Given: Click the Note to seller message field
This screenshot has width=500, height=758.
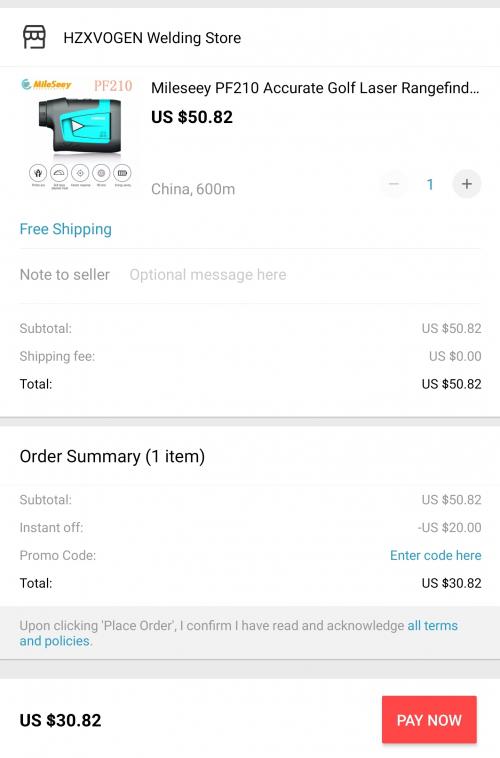Looking at the screenshot, I should (305, 275).
